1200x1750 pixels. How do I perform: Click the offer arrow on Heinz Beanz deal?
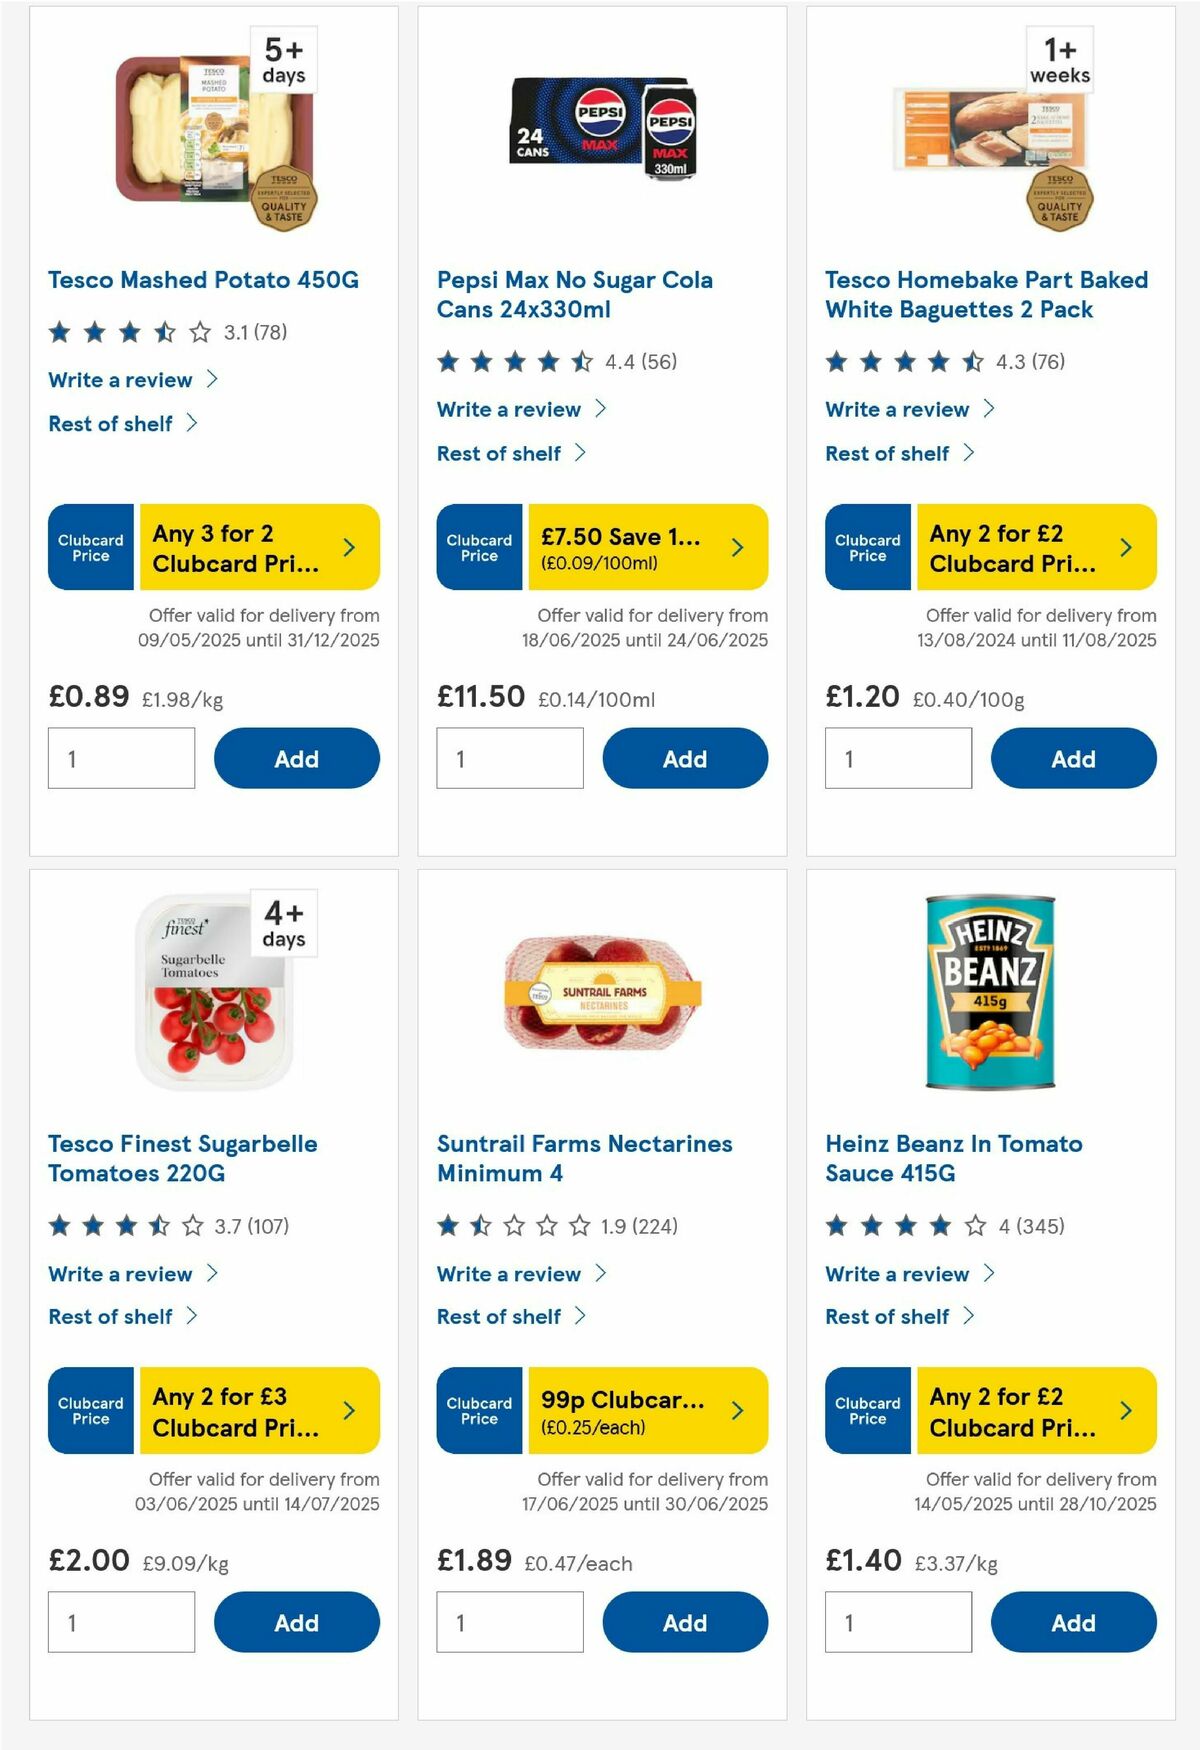(x=1125, y=1411)
